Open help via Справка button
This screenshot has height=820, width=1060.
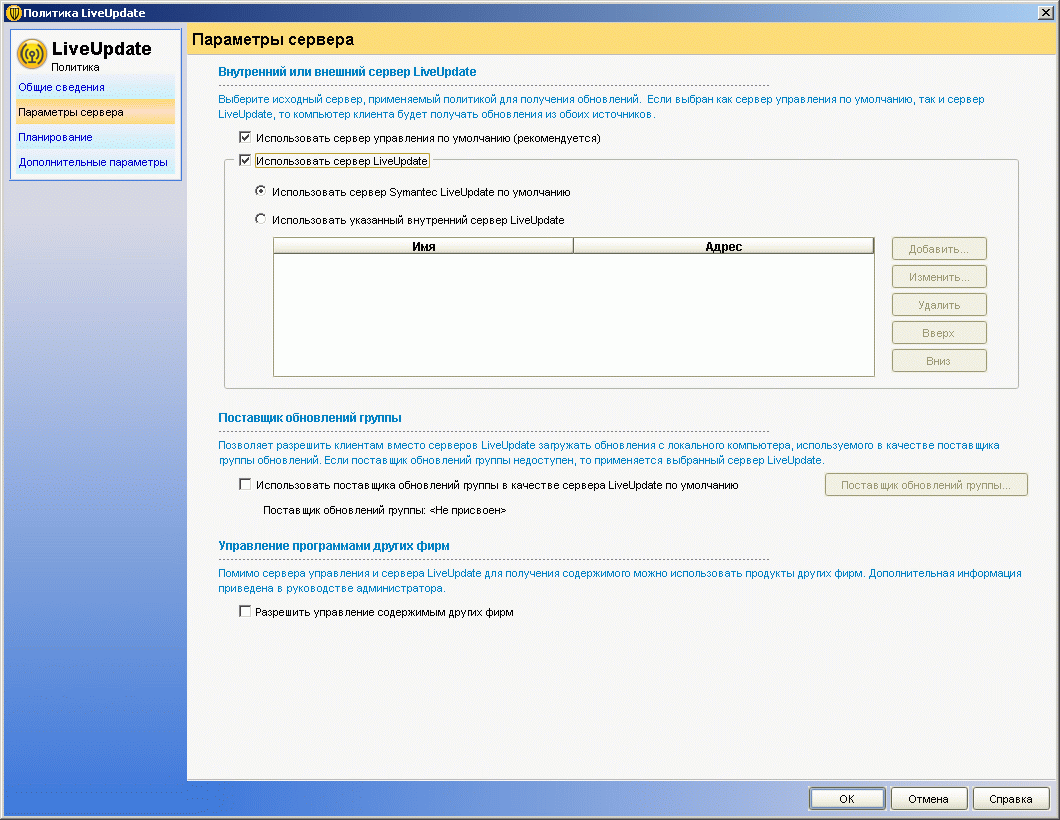click(1011, 798)
